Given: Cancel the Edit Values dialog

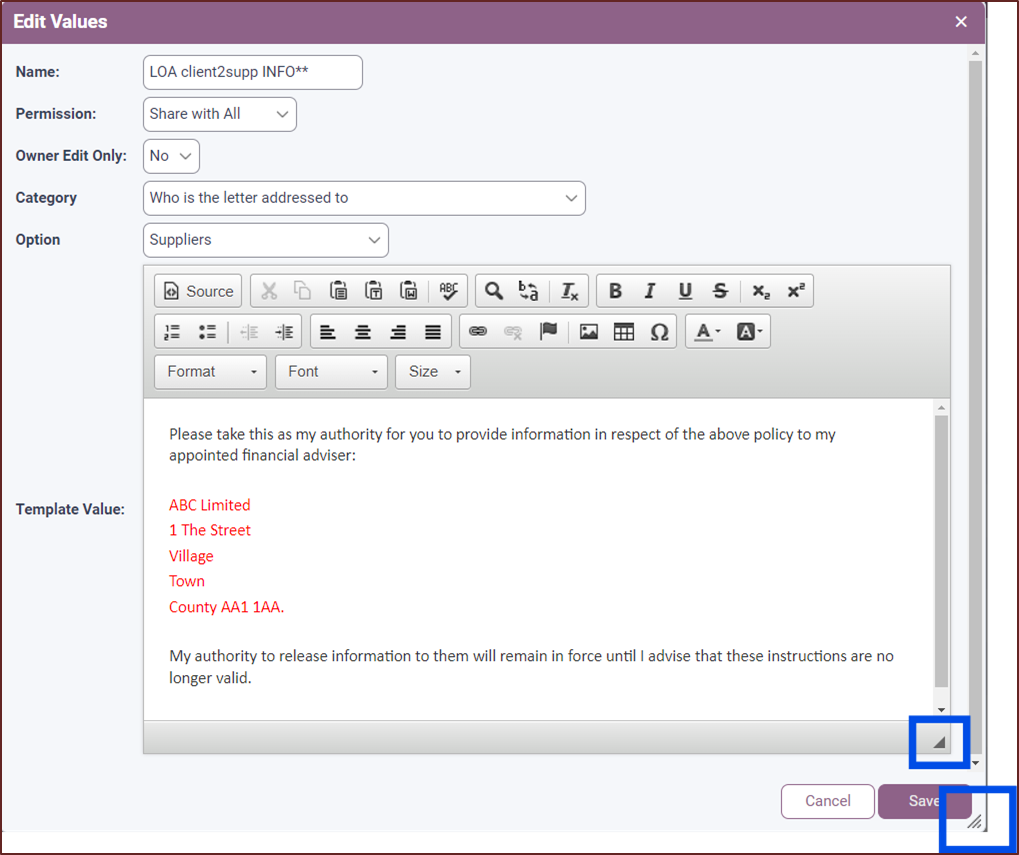Looking at the screenshot, I should [827, 801].
